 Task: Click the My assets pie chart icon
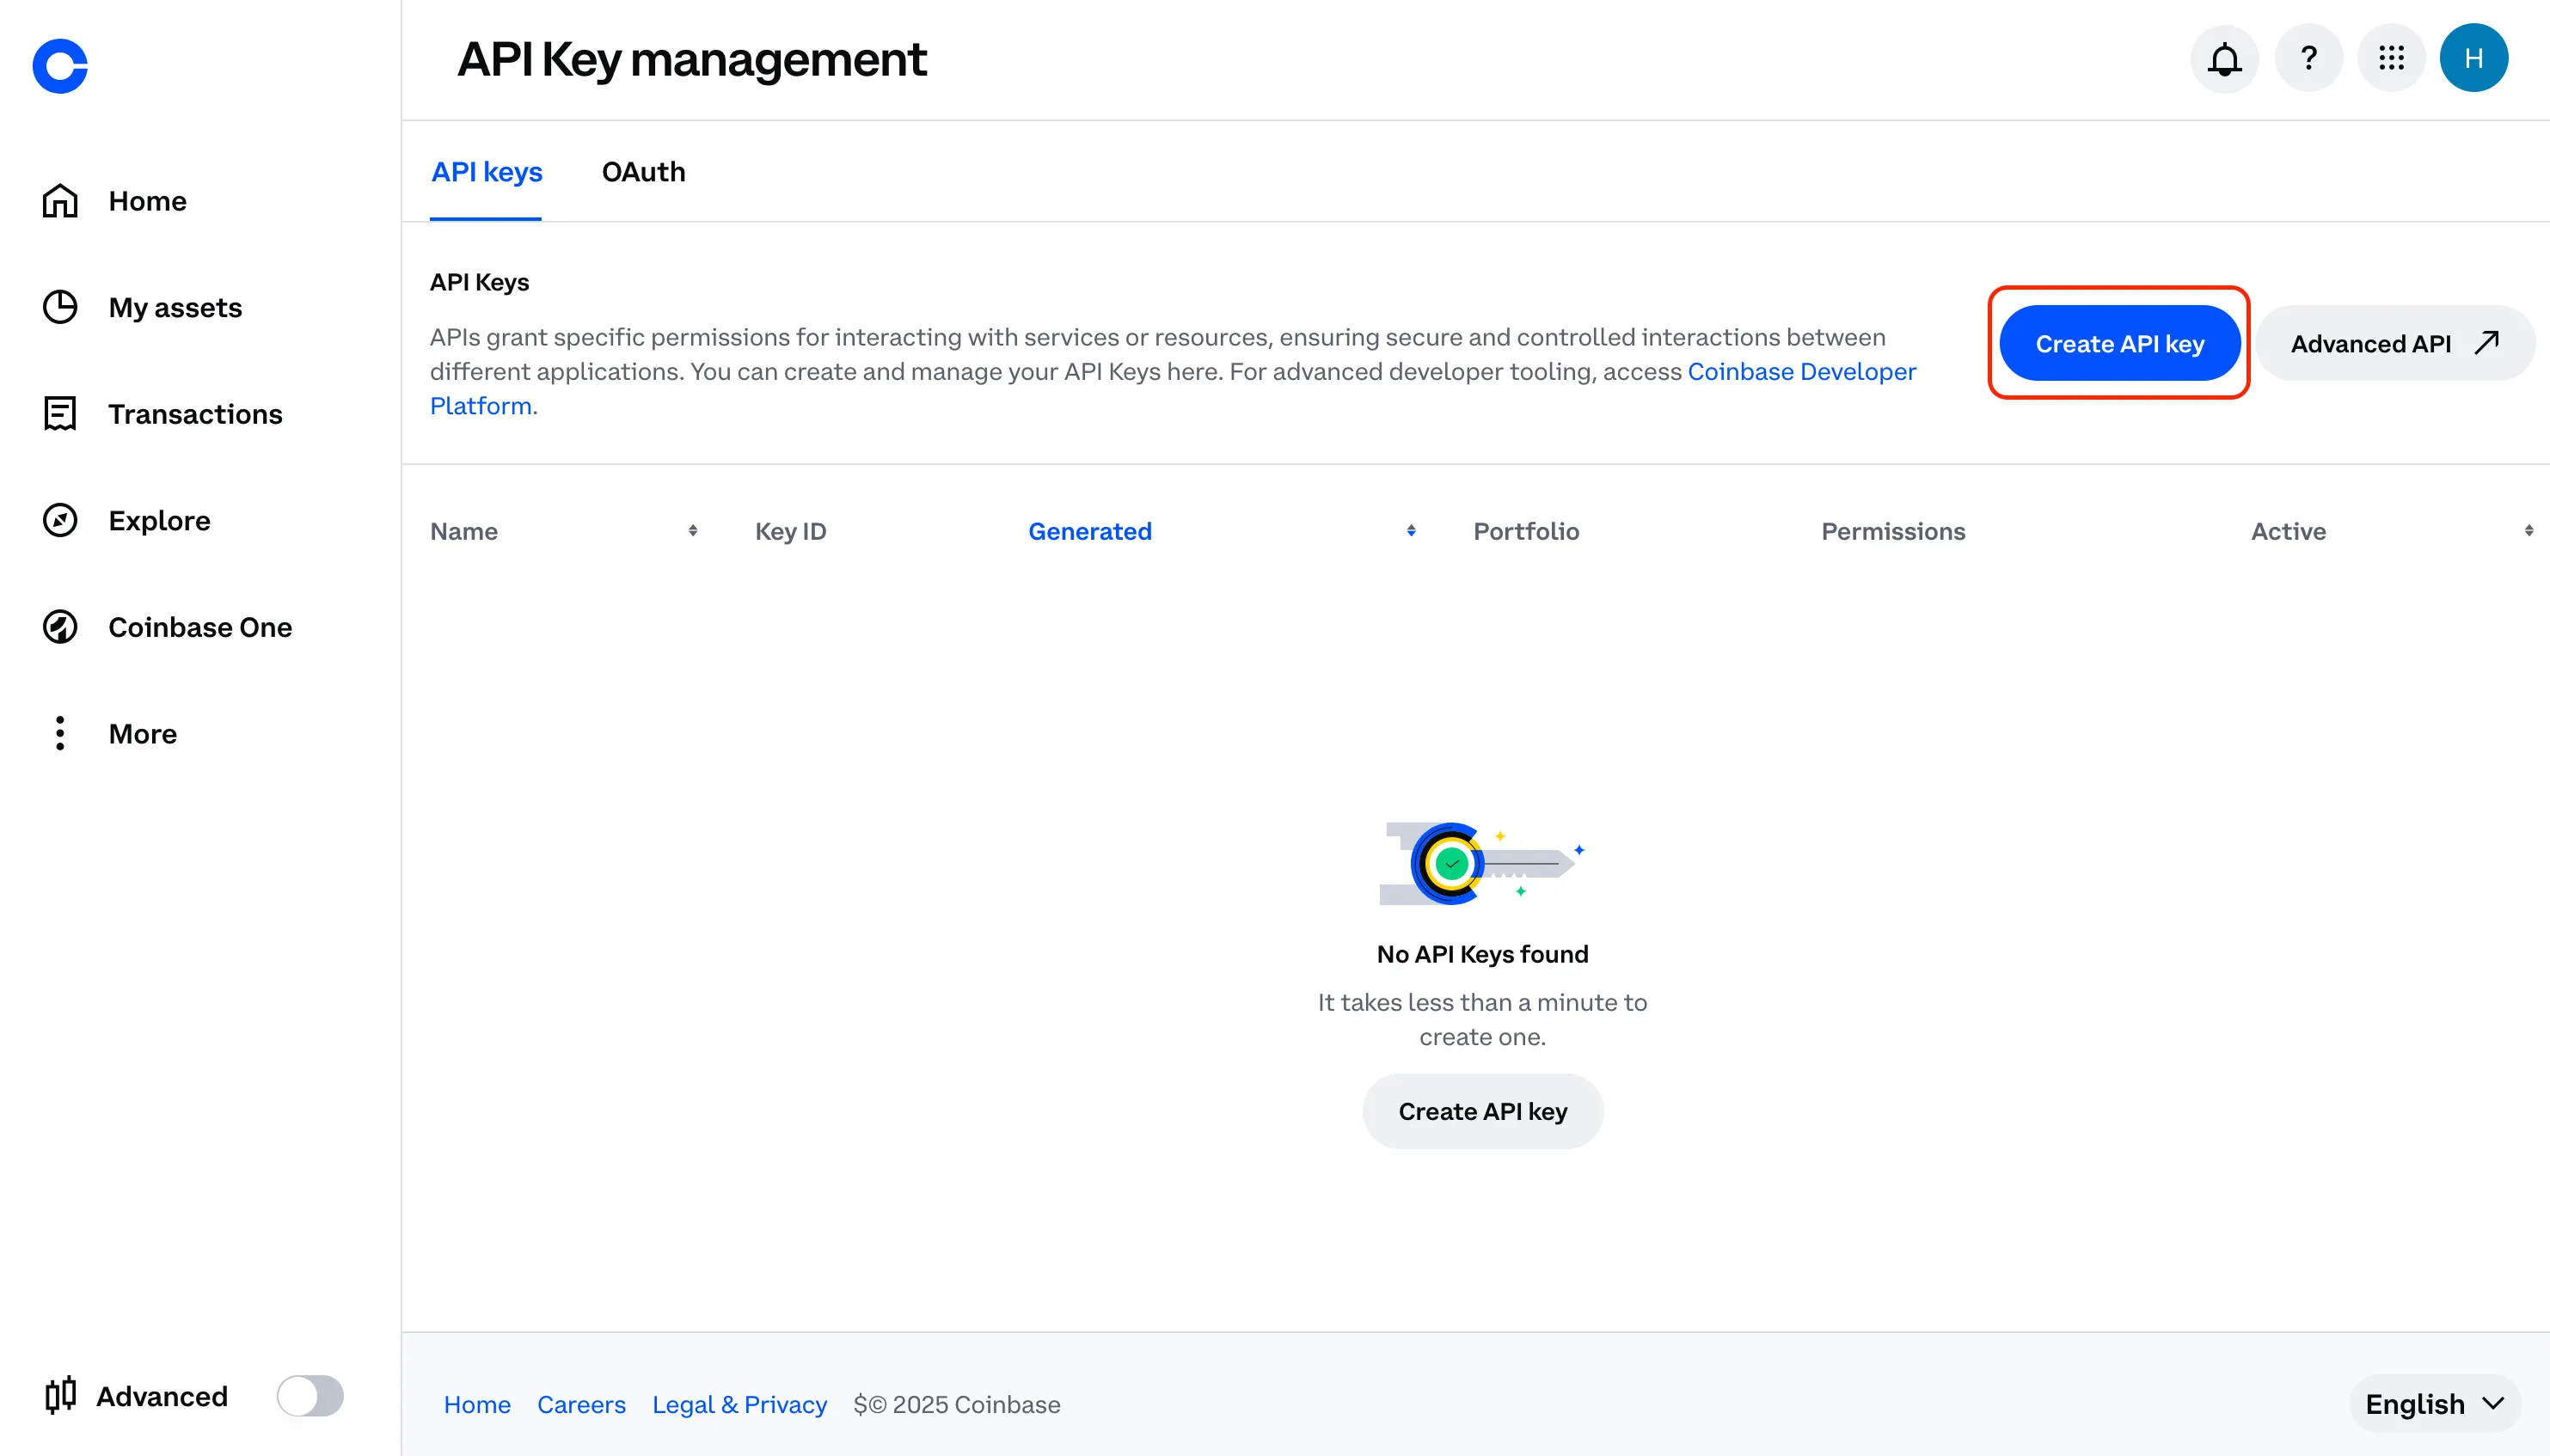[x=60, y=307]
